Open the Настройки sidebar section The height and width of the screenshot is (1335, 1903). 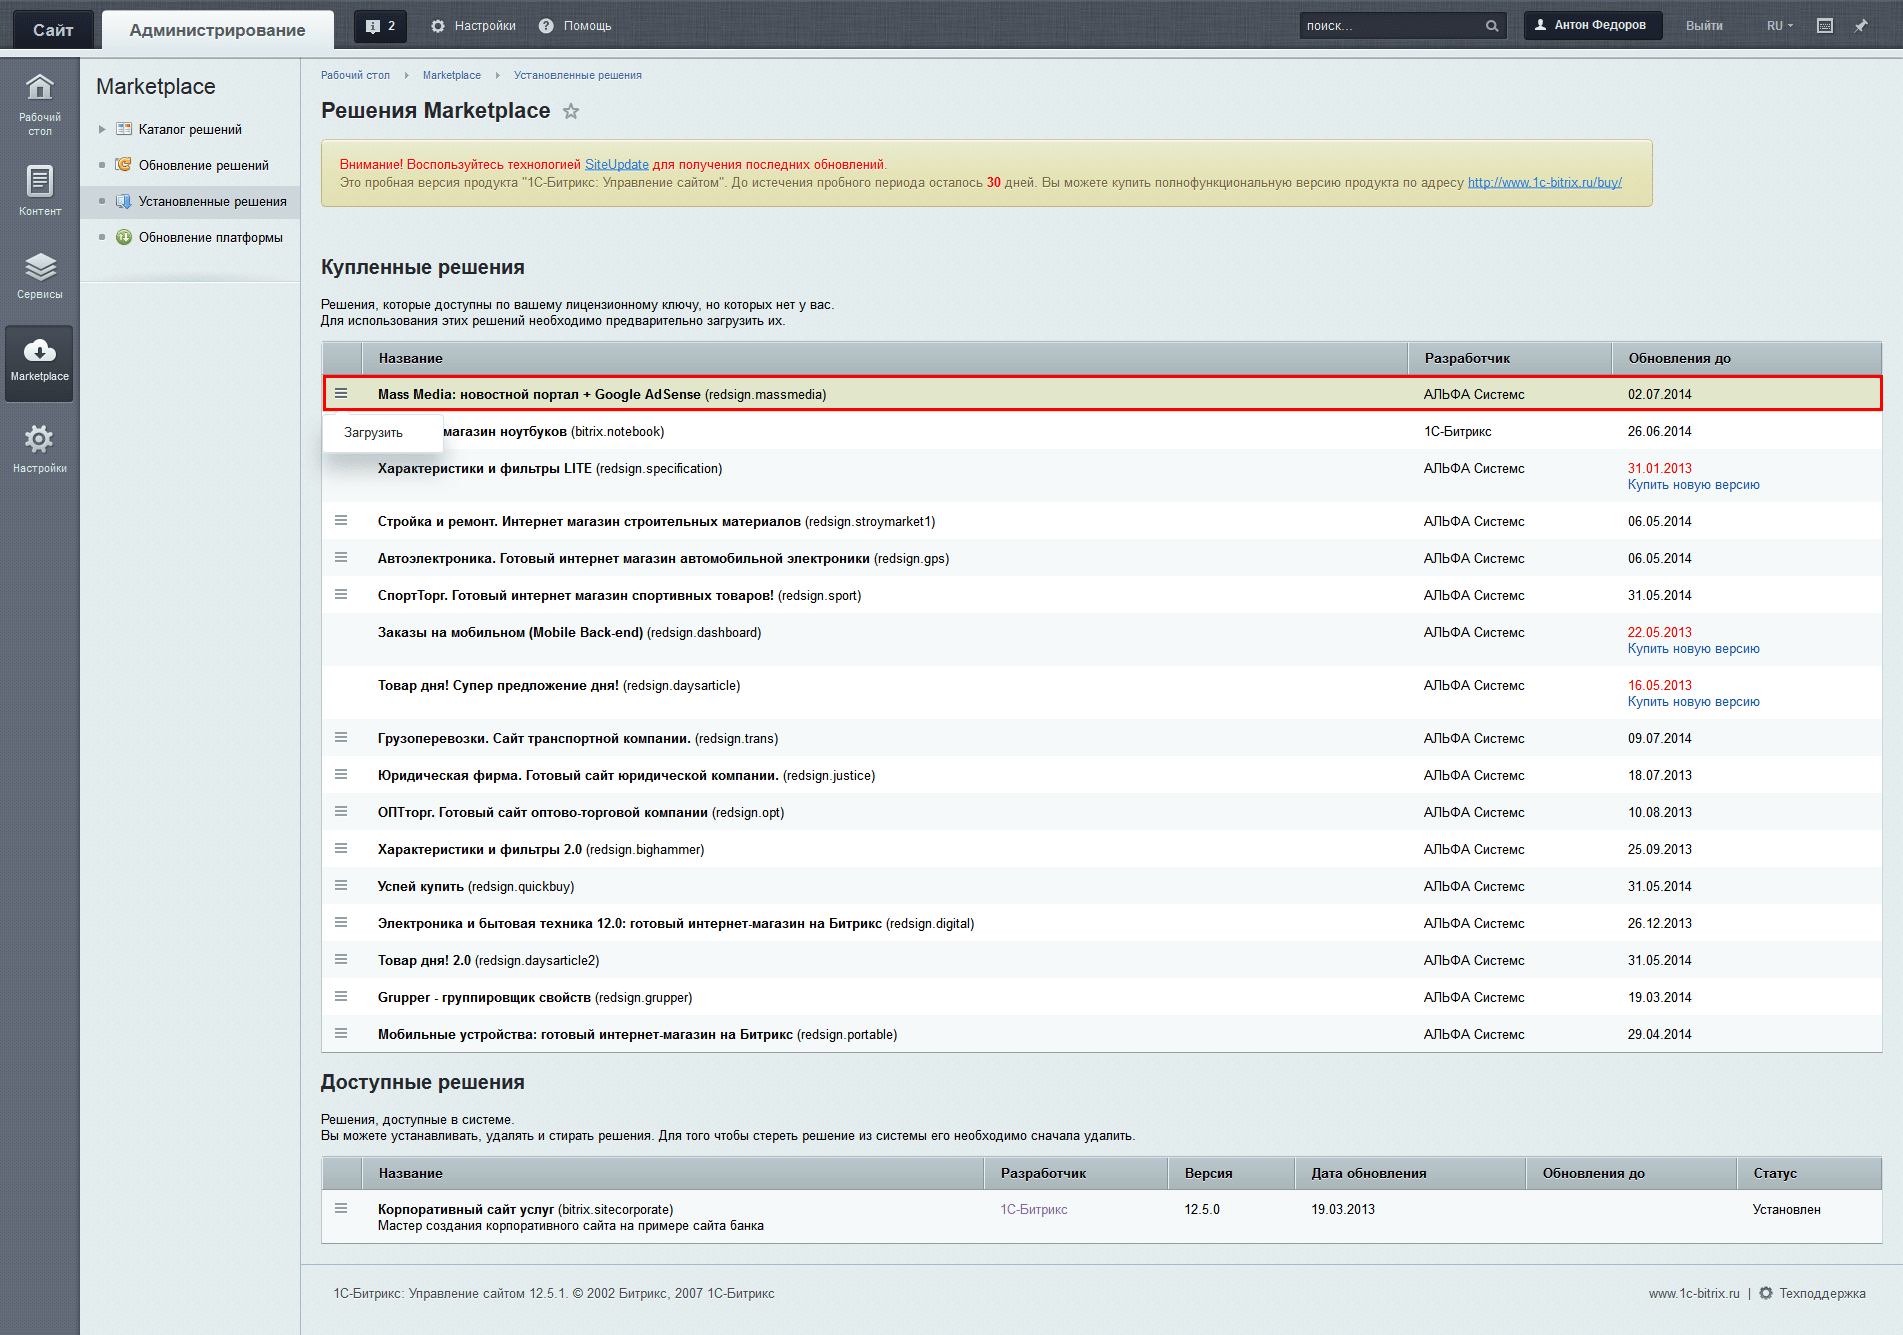[x=39, y=449]
